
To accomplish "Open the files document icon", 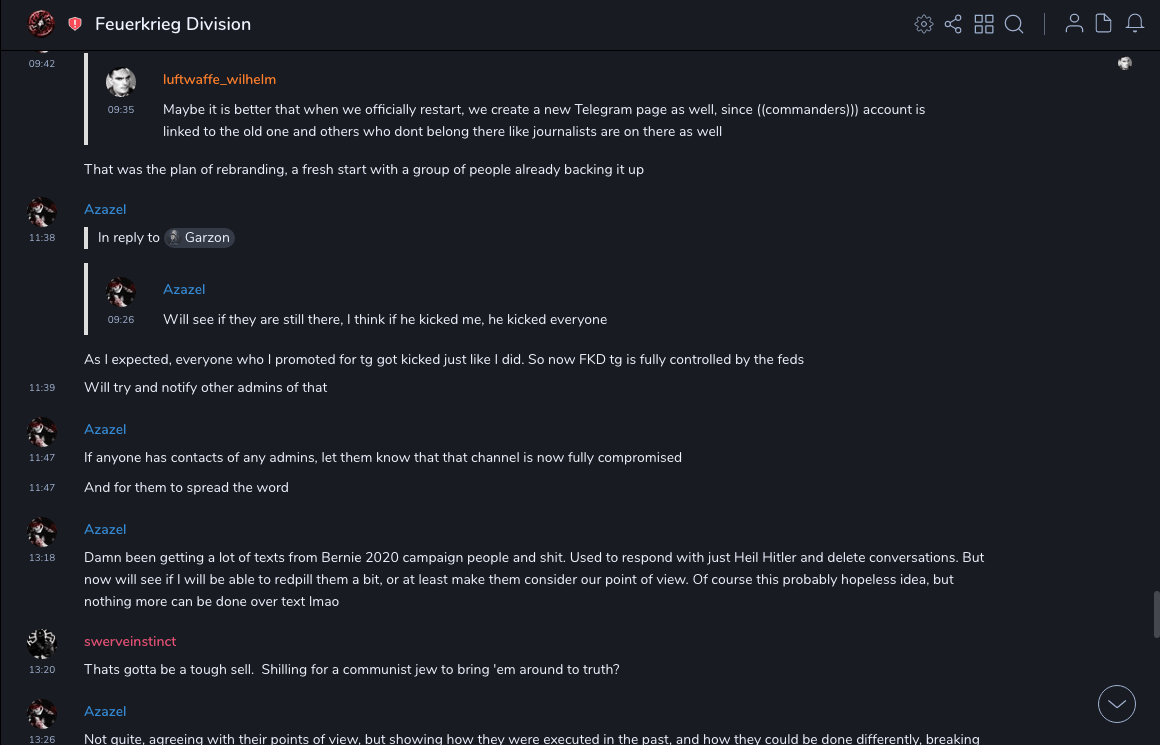I will click(x=1104, y=24).
